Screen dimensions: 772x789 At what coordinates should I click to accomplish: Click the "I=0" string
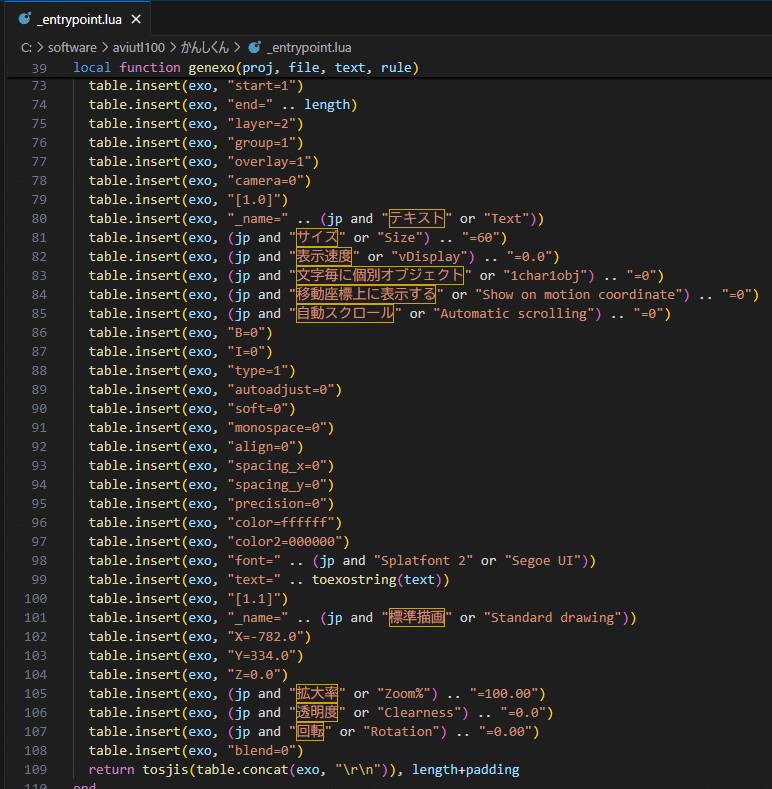[x=246, y=352]
